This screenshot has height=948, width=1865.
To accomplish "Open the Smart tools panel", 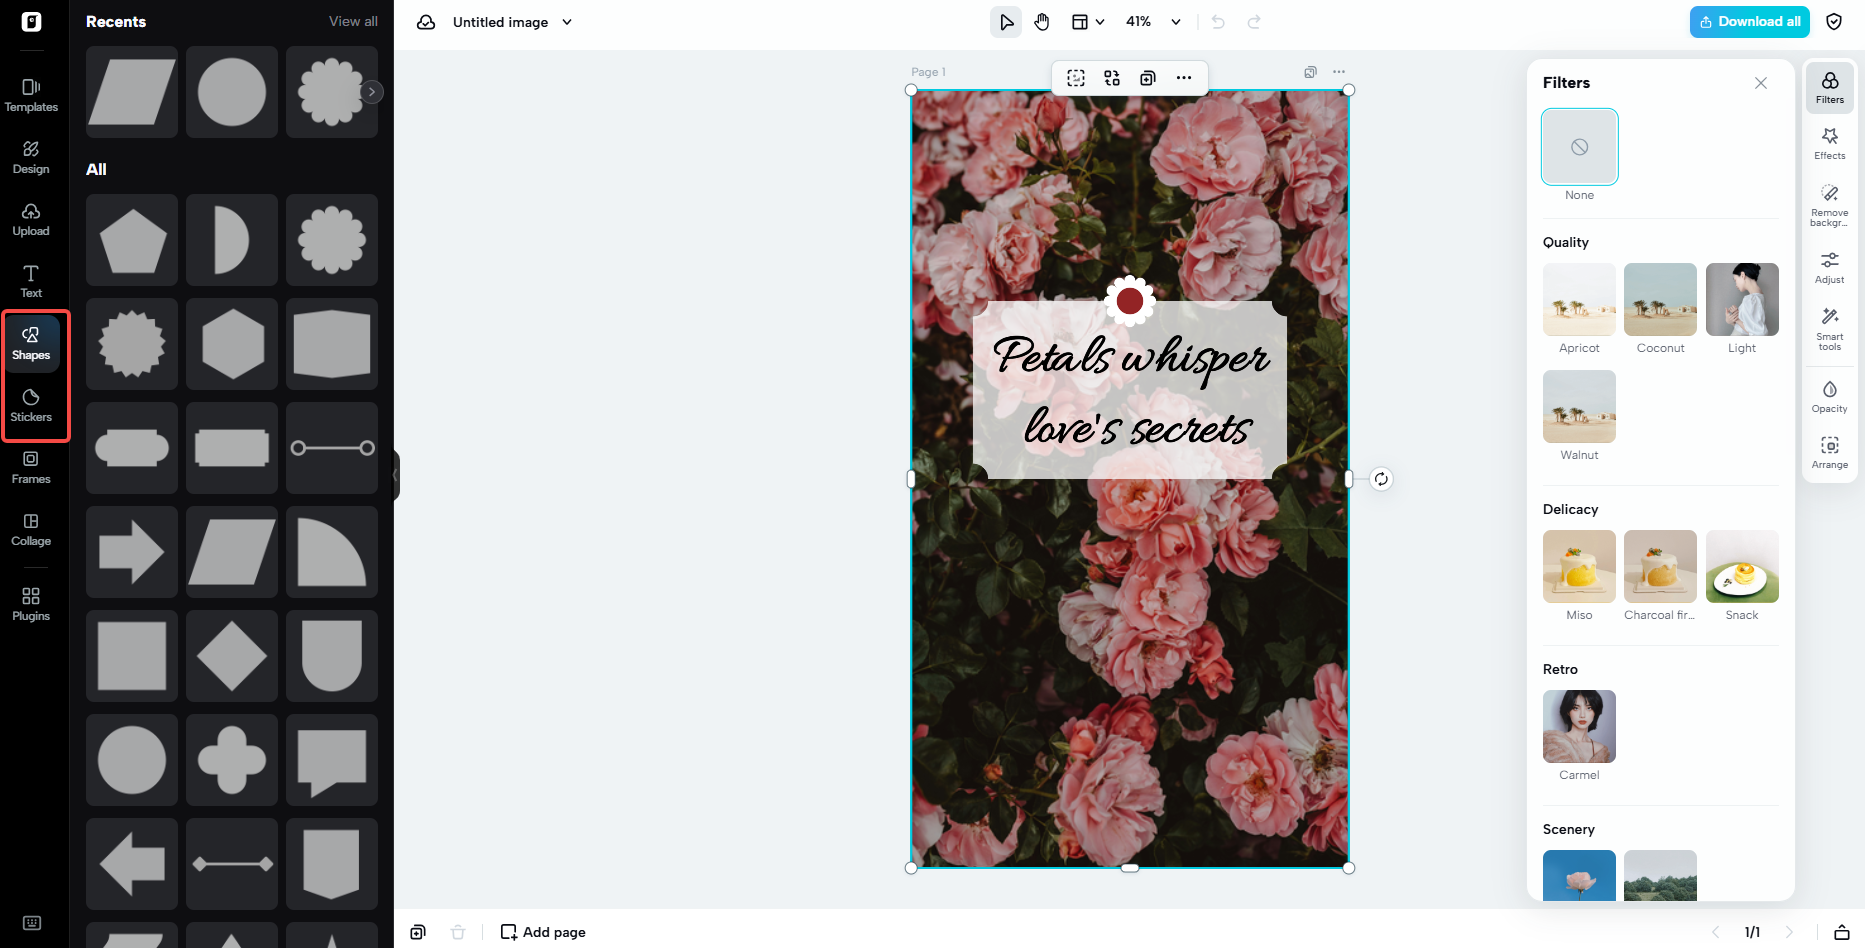I will tap(1830, 328).
